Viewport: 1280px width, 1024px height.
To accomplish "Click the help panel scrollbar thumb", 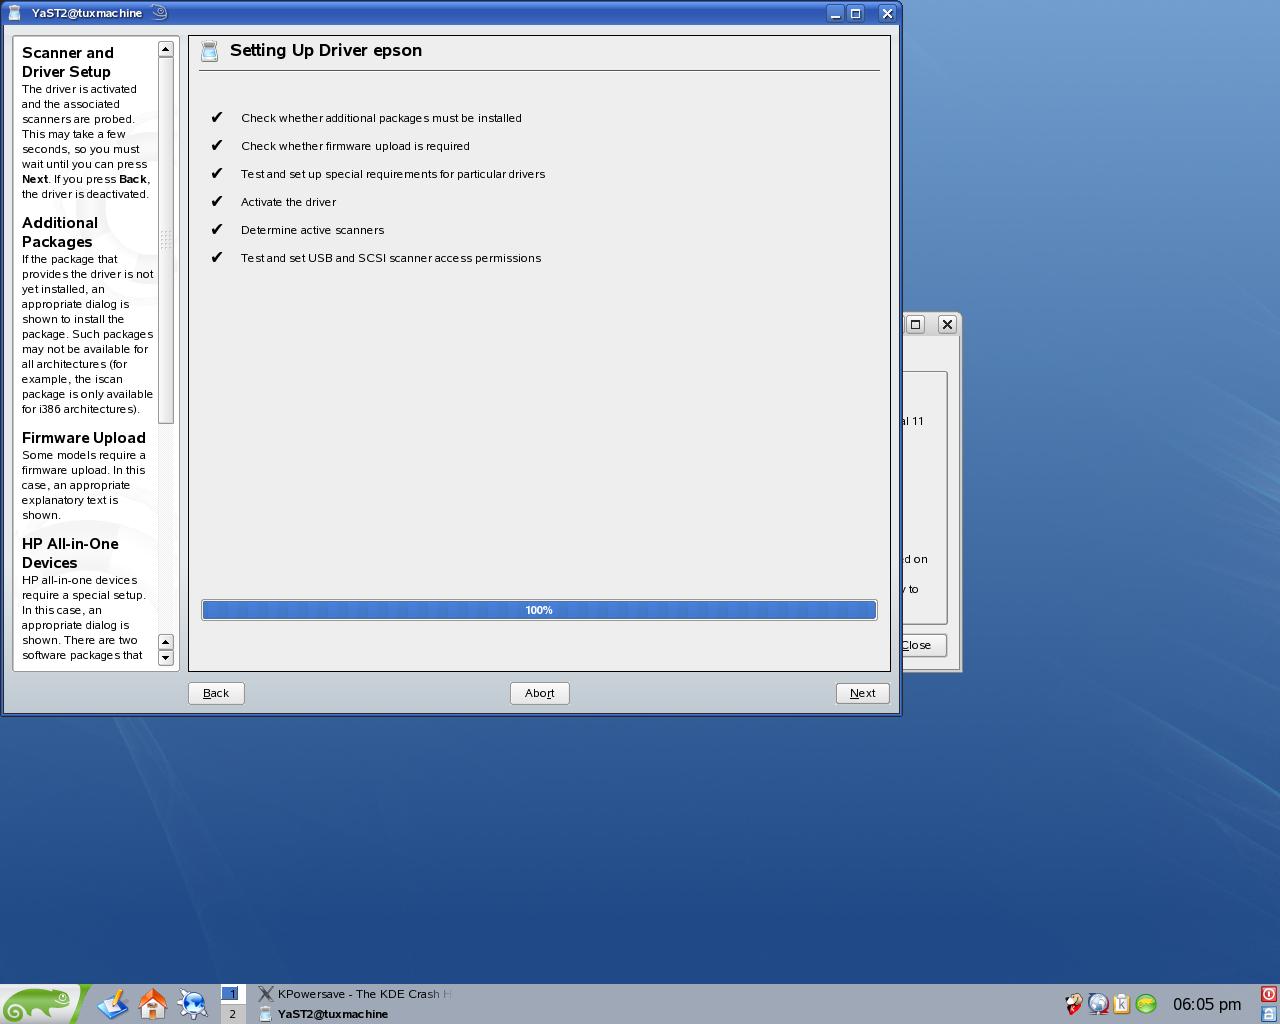I will point(166,240).
